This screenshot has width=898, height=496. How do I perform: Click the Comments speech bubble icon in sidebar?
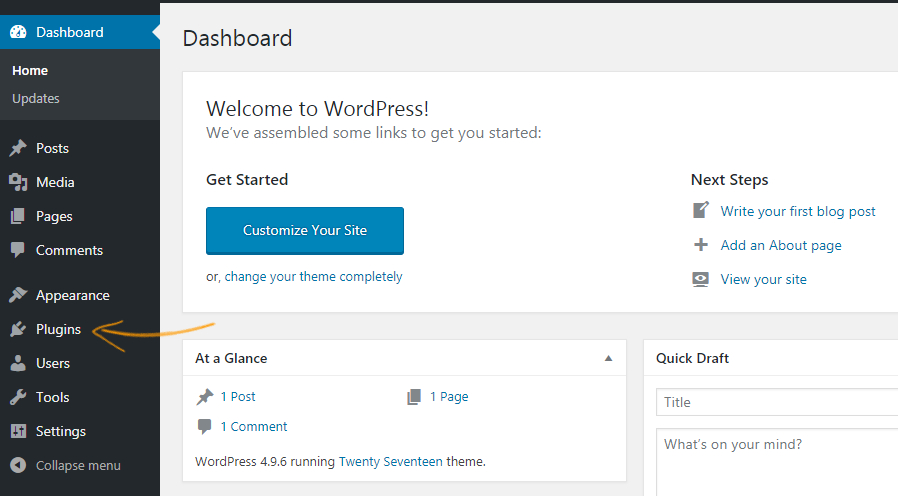18,250
